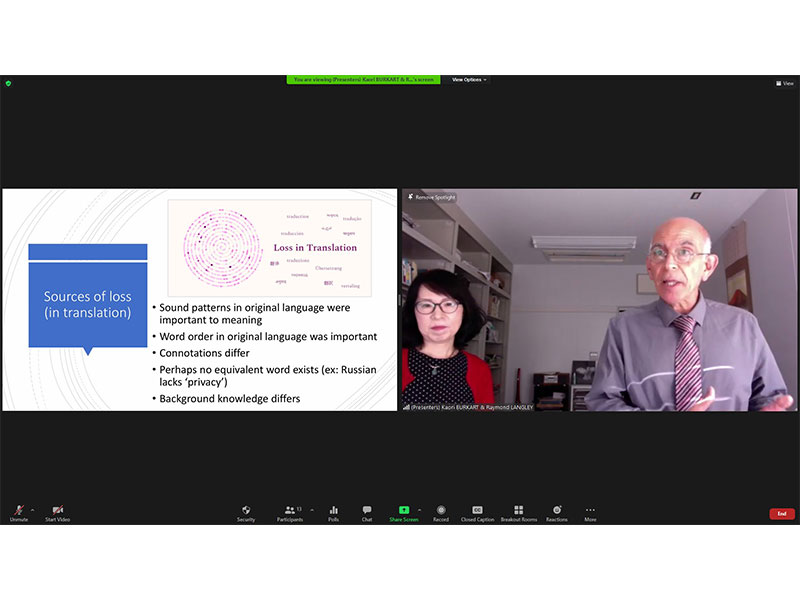Click the encryption shield icon at top left
Screen dimensions: 800x600
click(8, 83)
